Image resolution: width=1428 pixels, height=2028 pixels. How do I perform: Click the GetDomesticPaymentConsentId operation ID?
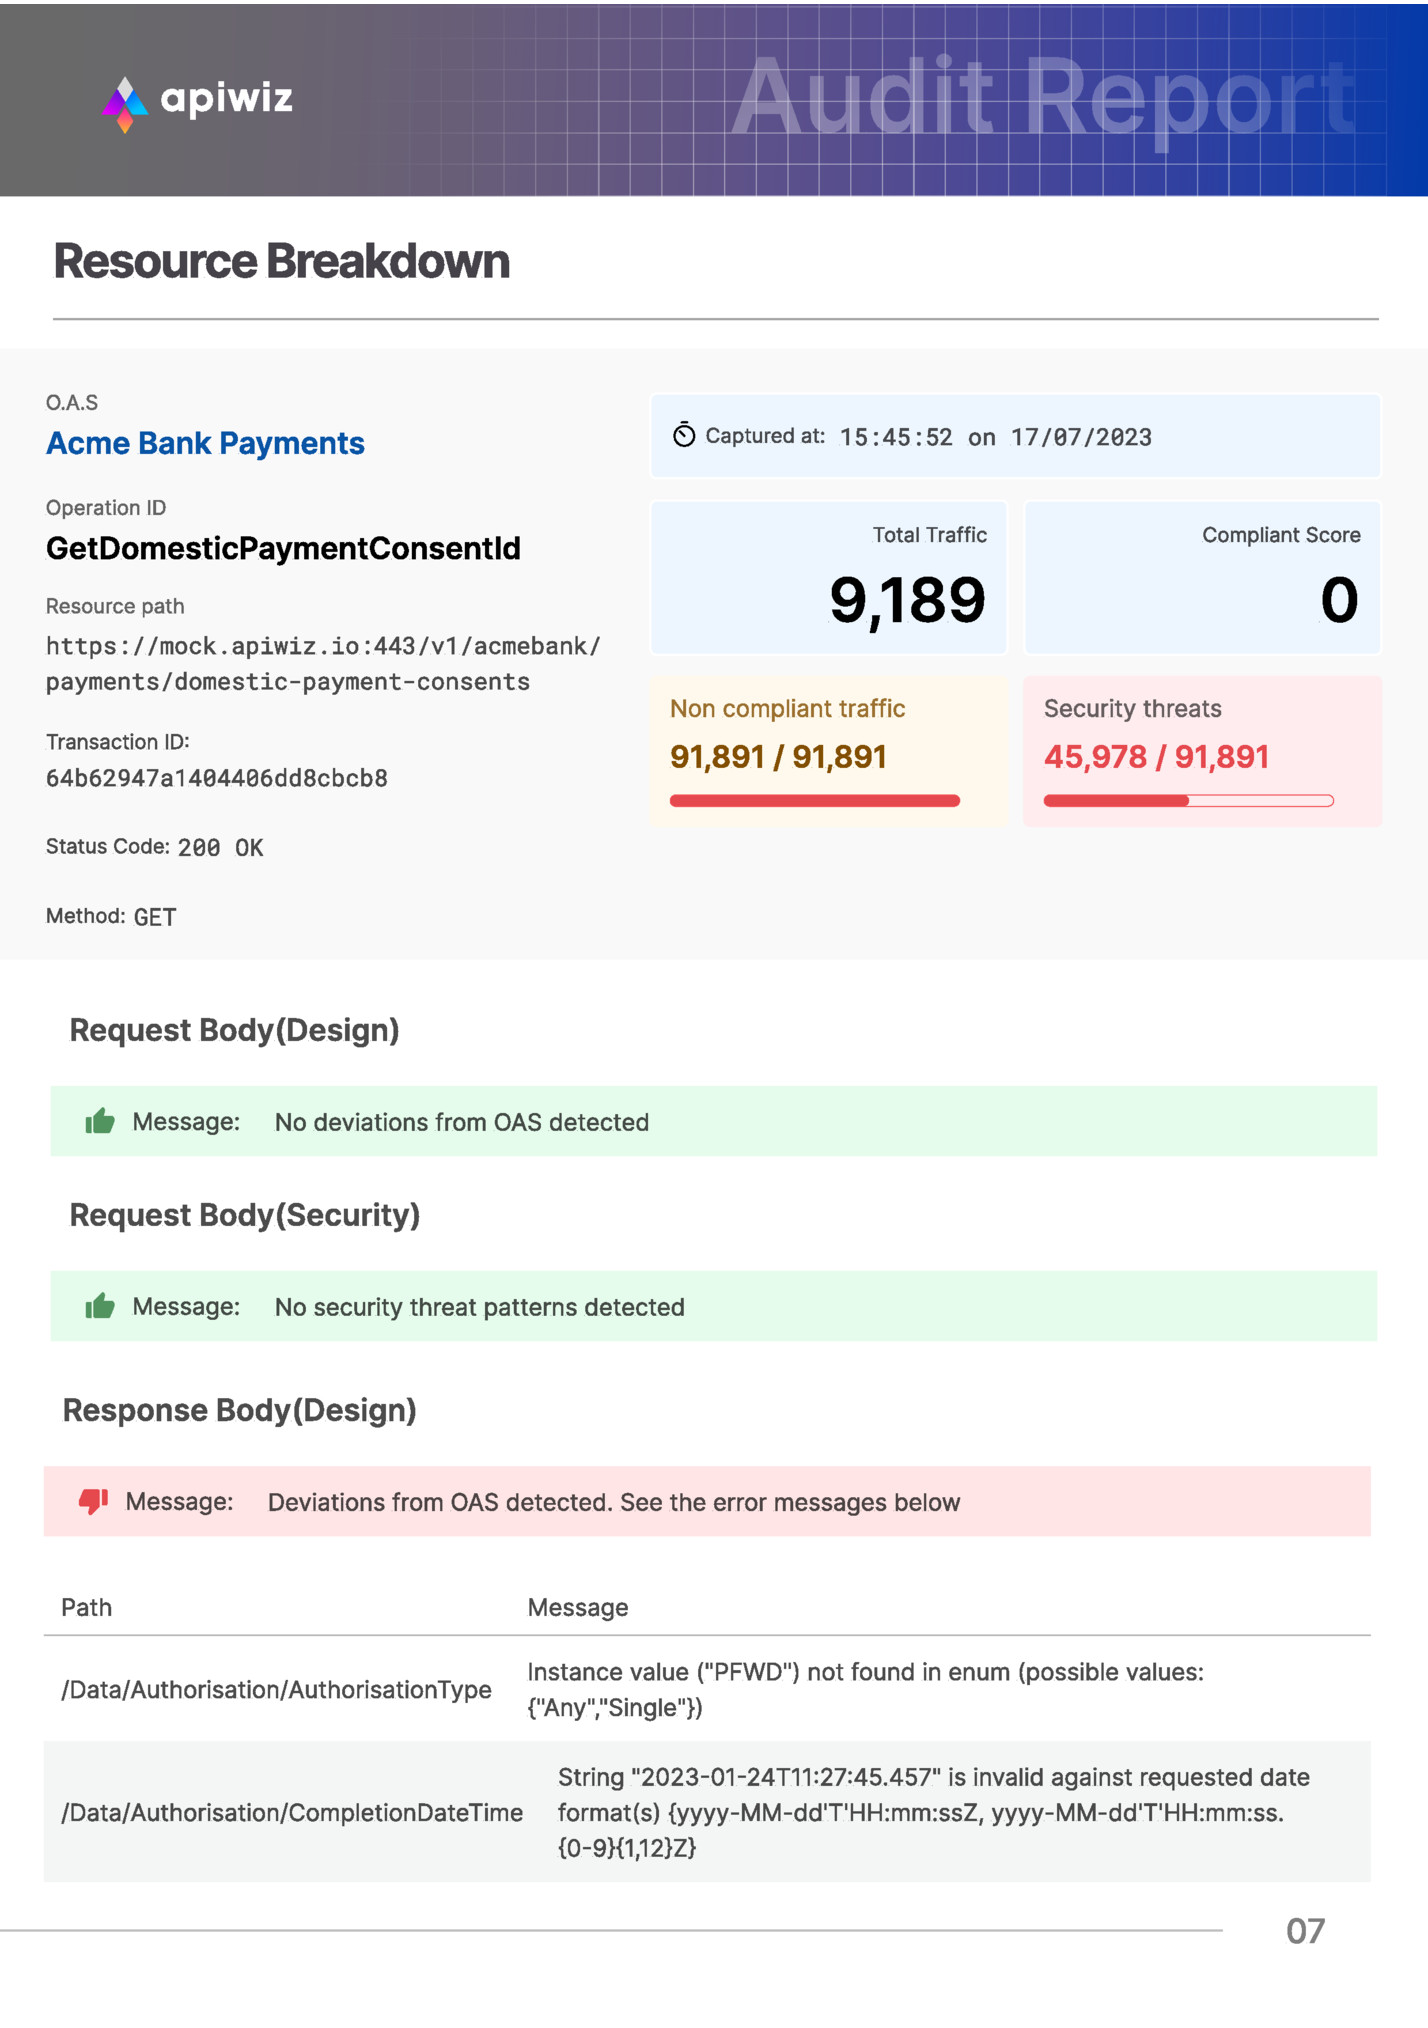coord(283,548)
